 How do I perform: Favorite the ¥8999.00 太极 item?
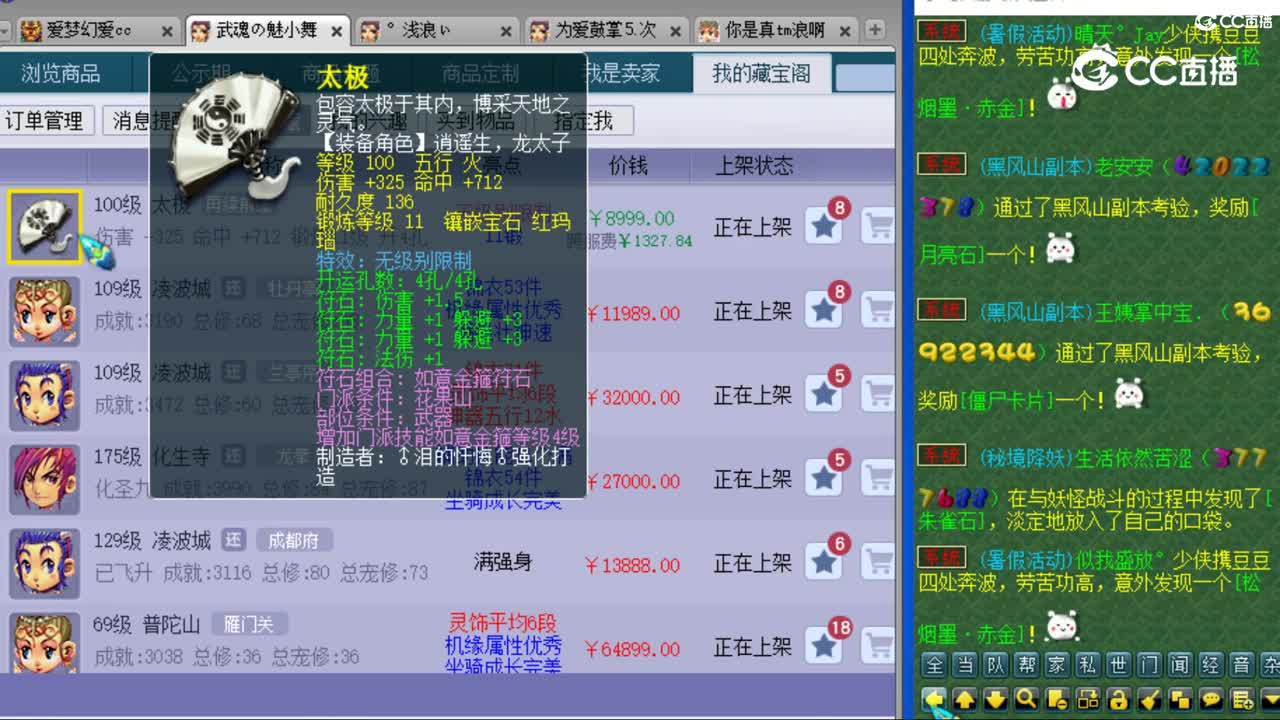click(x=825, y=226)
